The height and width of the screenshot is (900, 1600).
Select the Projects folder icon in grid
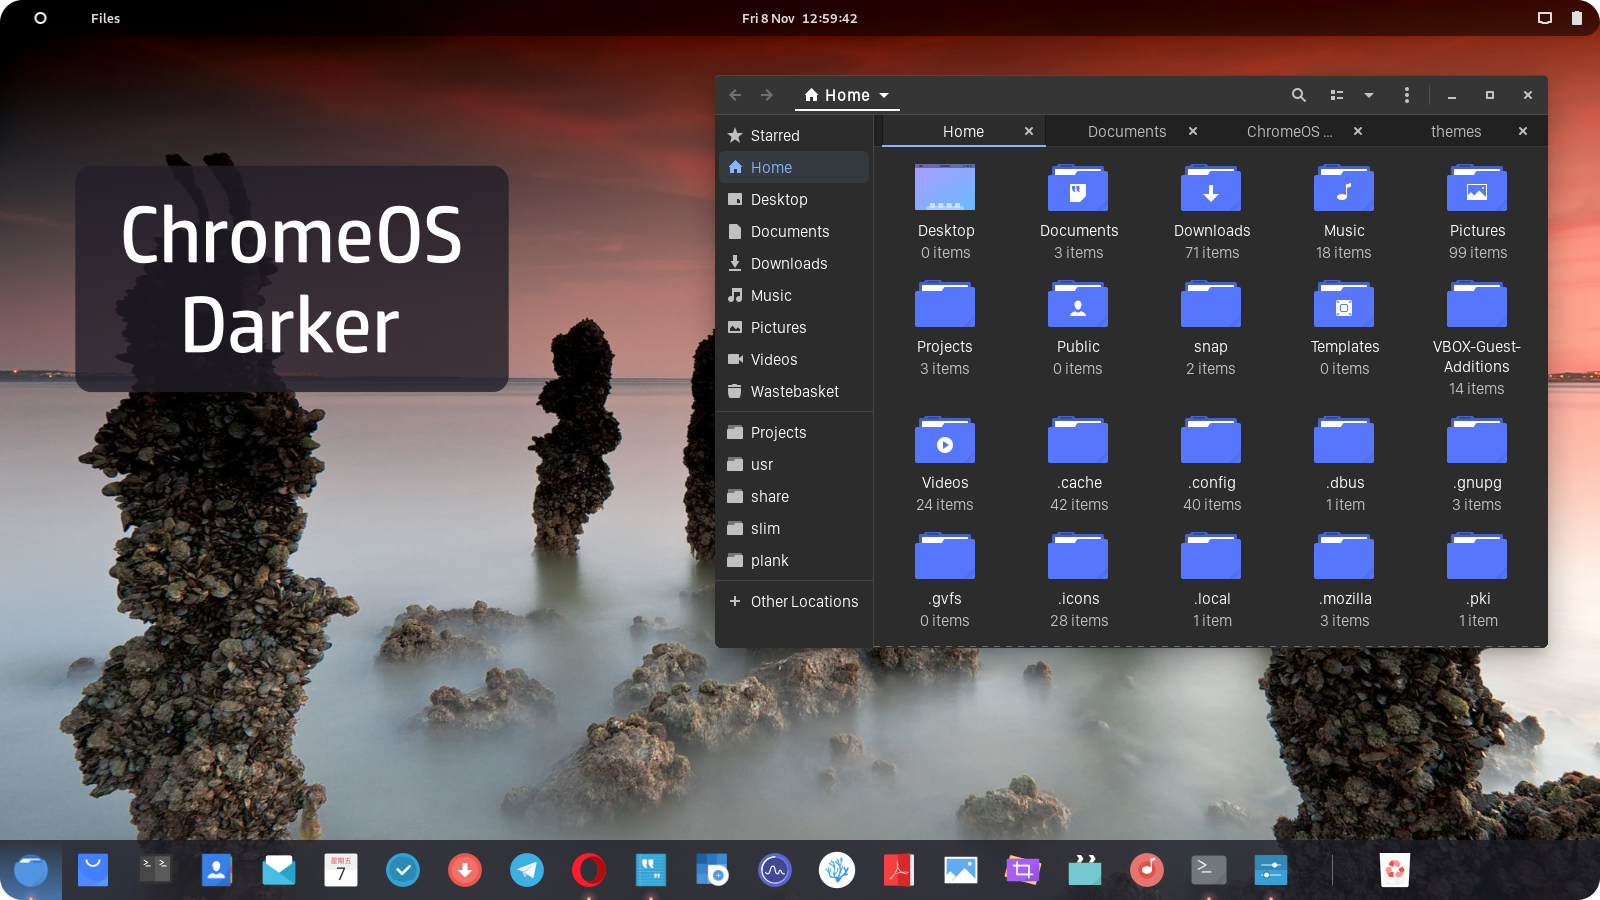pyautogui.click(x=945, y=304)
